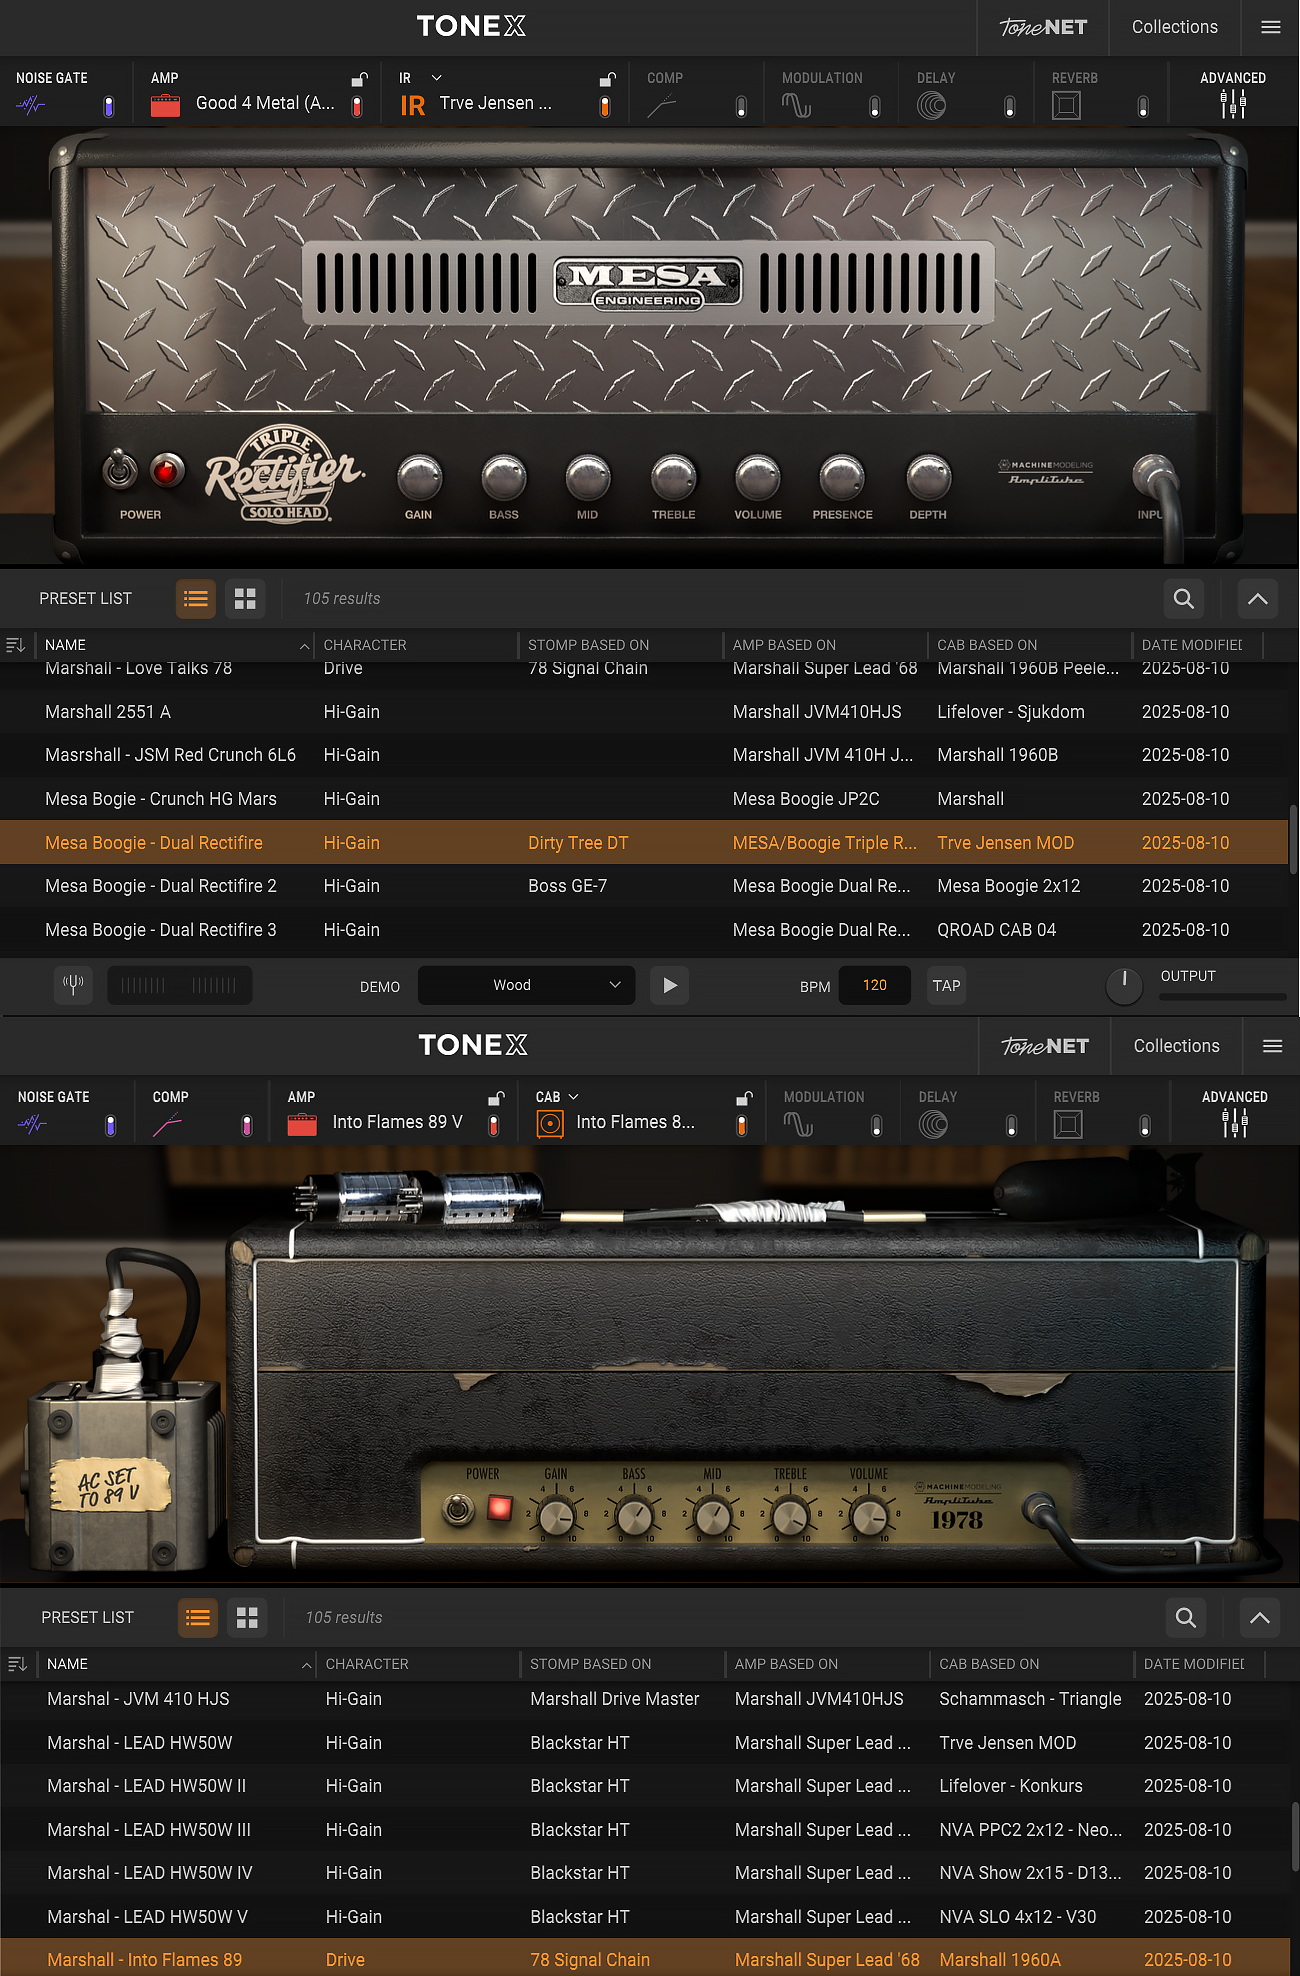Image resolution: width=1300 pixels, height=1976 pixels.
Task: Open hamburger menu in the Mesa window
Action: click(x=1271, y=27)
